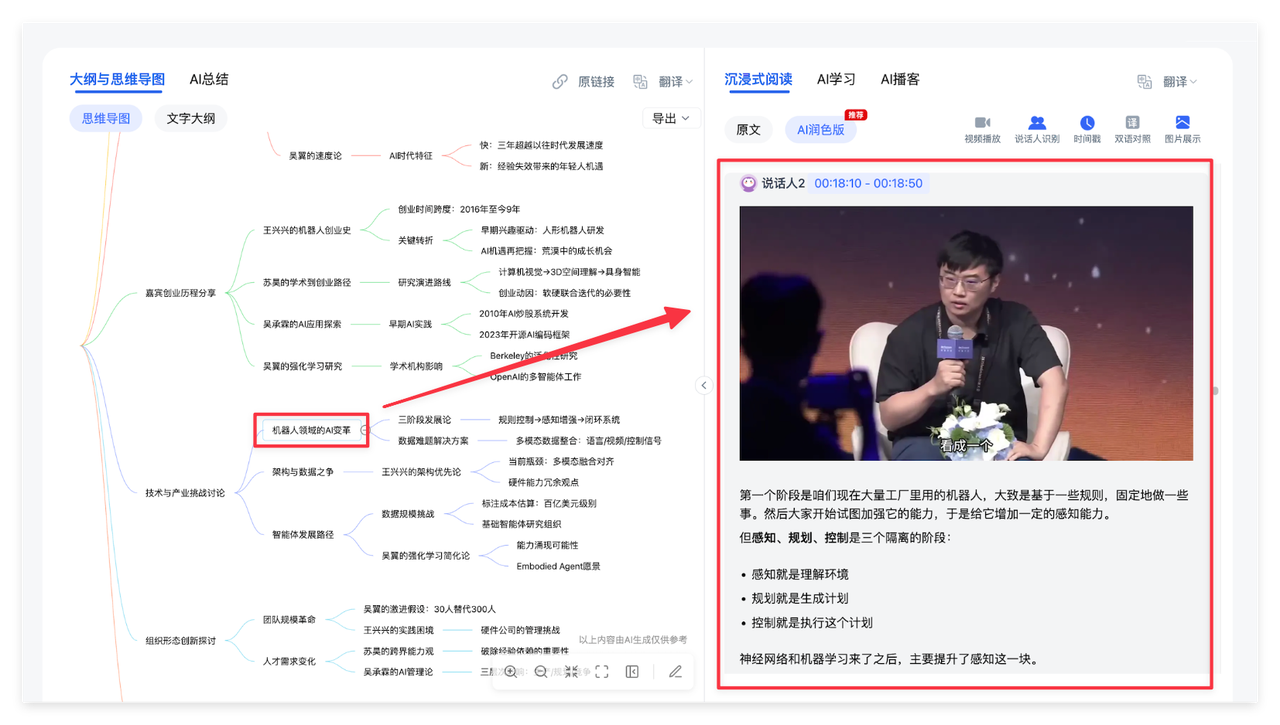Screen dimensions: 1280x725
Task: Click the fit-to-view shrink icon
Action: (571, 672)
